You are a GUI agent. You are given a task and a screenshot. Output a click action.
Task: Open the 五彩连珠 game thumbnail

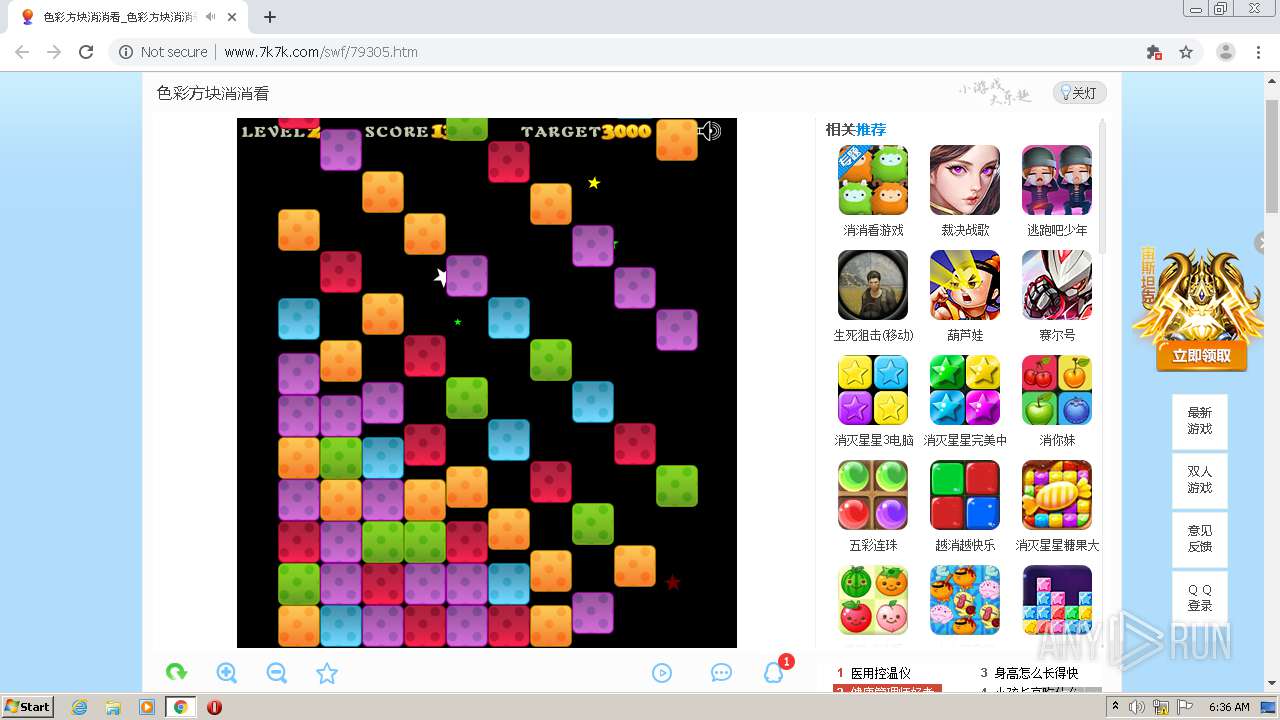tap(873, 495)
